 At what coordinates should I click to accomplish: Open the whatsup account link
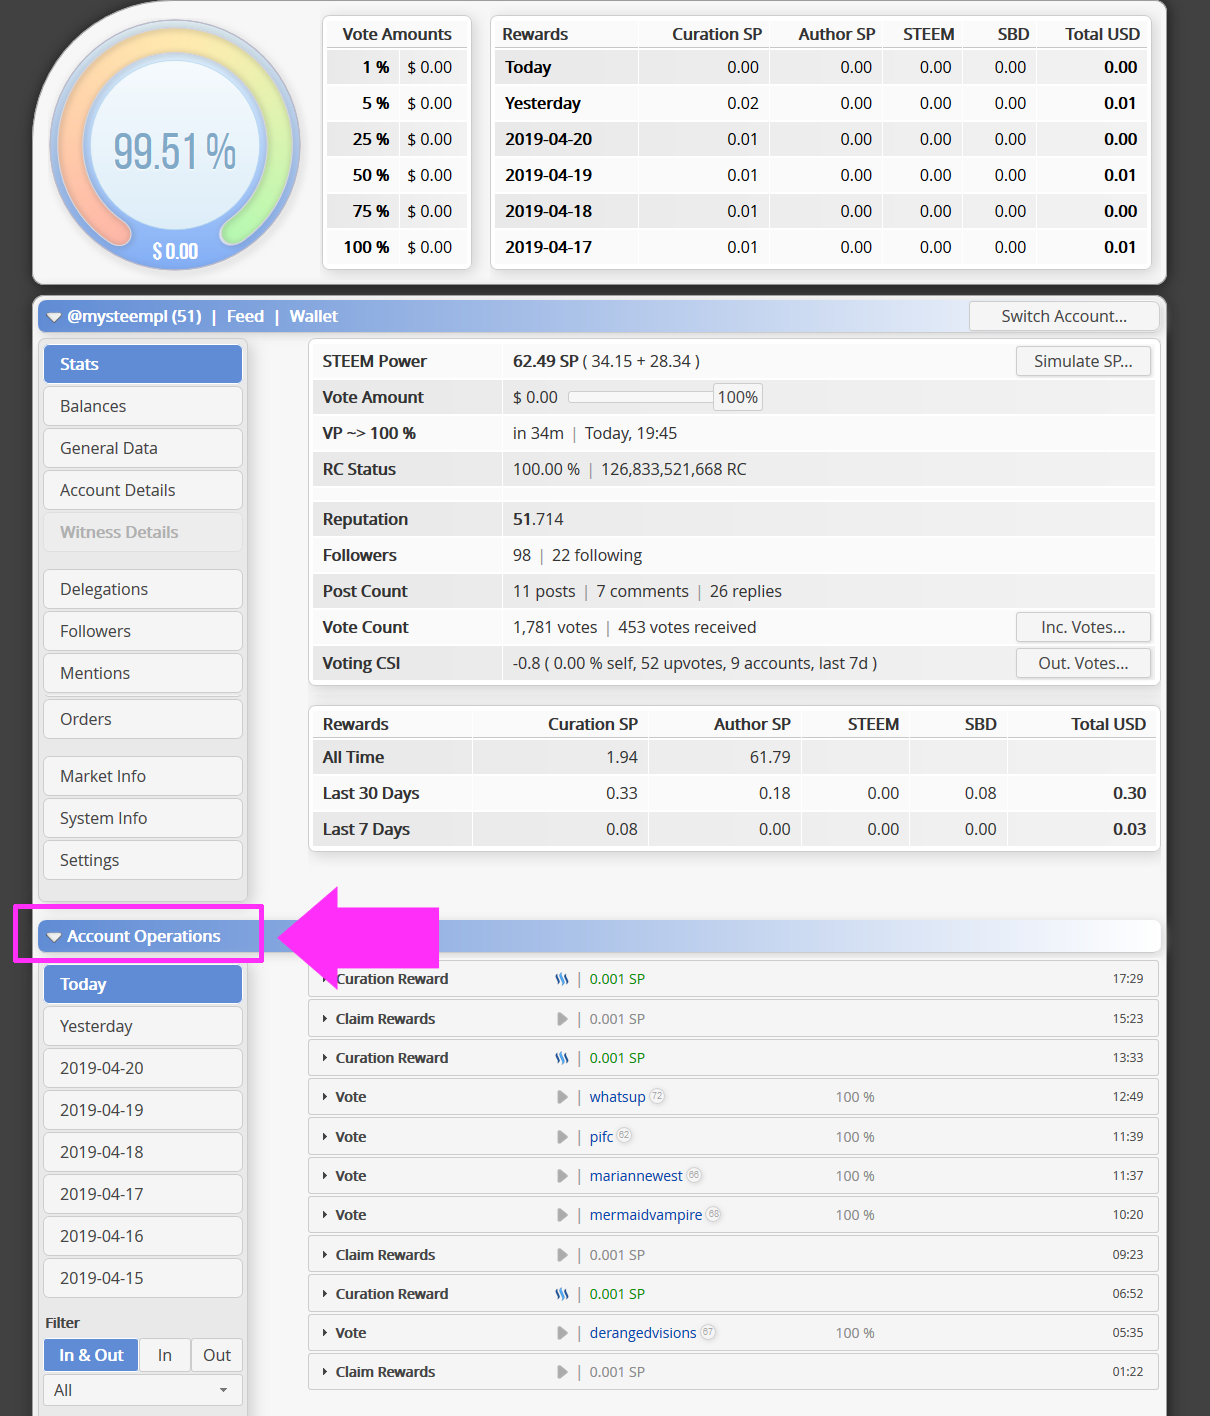pyautogui.click(x=617, y=1097)
